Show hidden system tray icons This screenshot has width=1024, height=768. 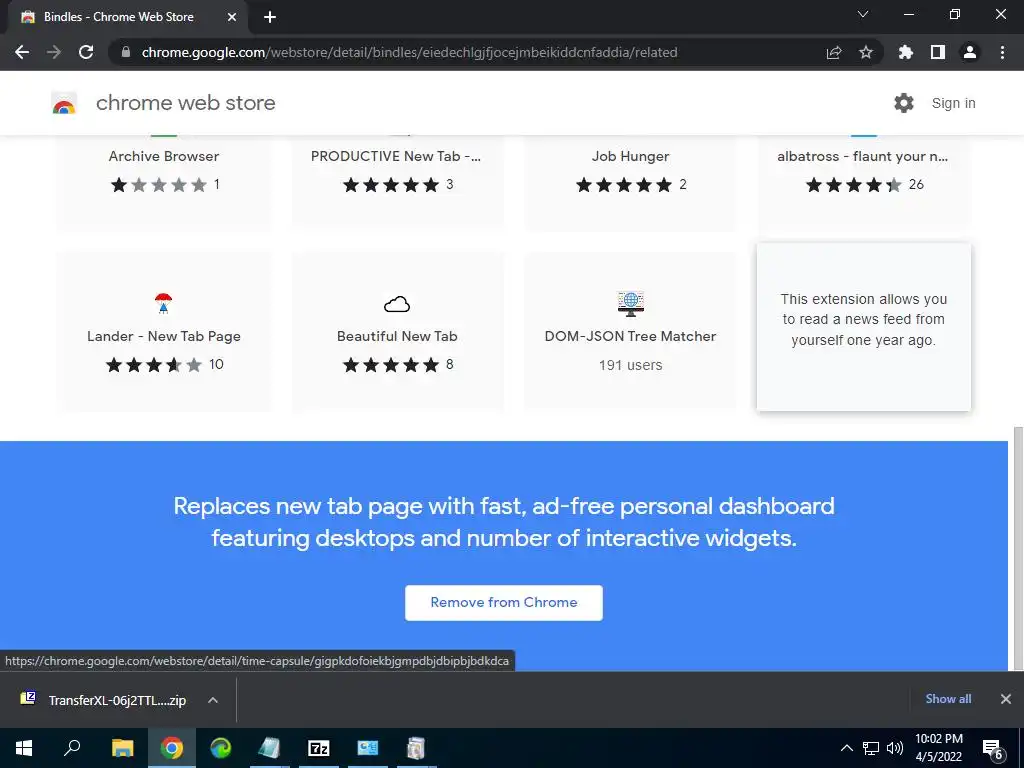coord(846,748)
